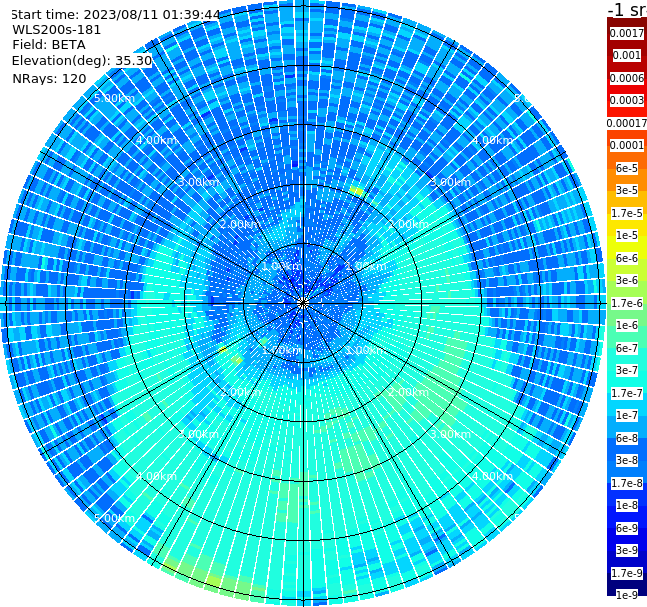Image resolution: width=647 pixels, height=607 pixels.
Task: Click the northwest 4.00km range ring label
Action: 156,140
